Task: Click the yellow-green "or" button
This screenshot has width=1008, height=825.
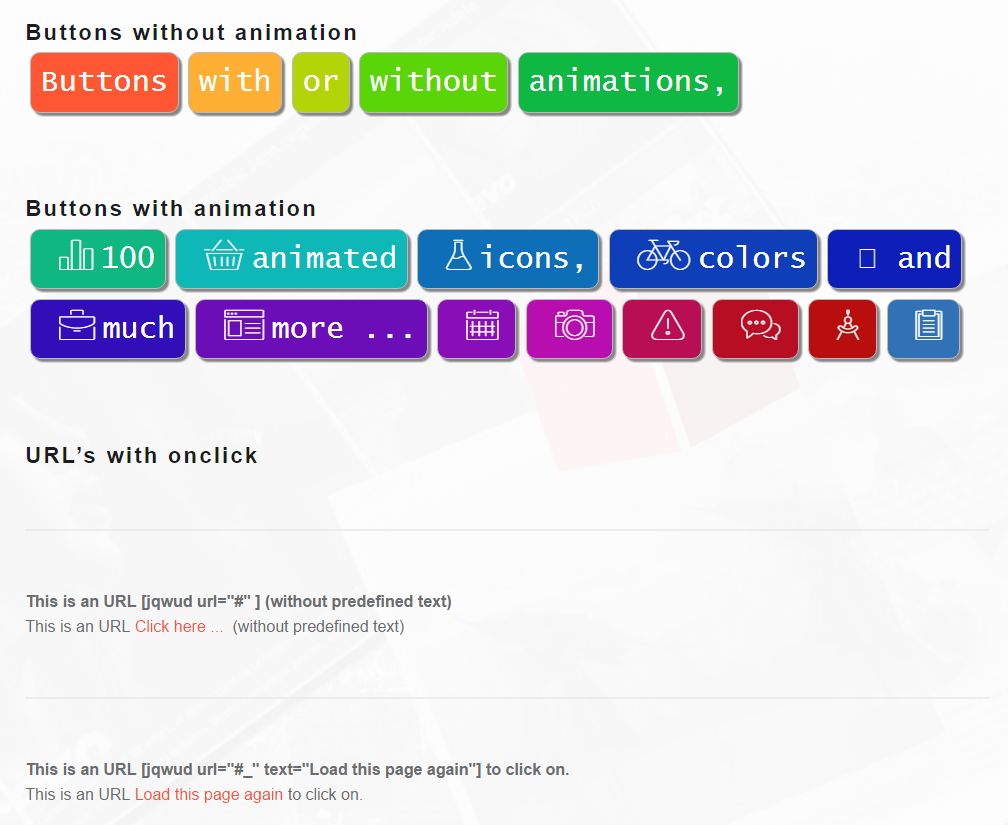Action: pyautogui.click(x=321, y=82)
